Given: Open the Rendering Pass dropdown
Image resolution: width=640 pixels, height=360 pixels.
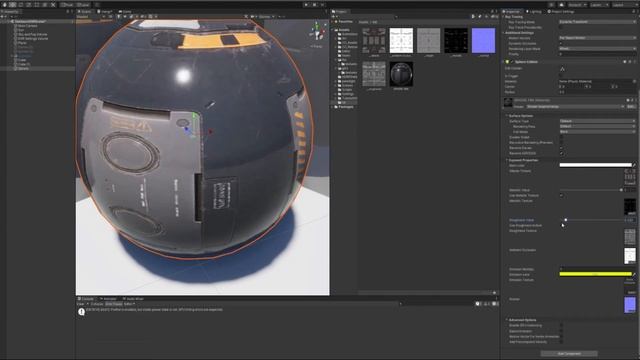Looking at the screenshot, I should pyautogui.click(x=598, y=127).
